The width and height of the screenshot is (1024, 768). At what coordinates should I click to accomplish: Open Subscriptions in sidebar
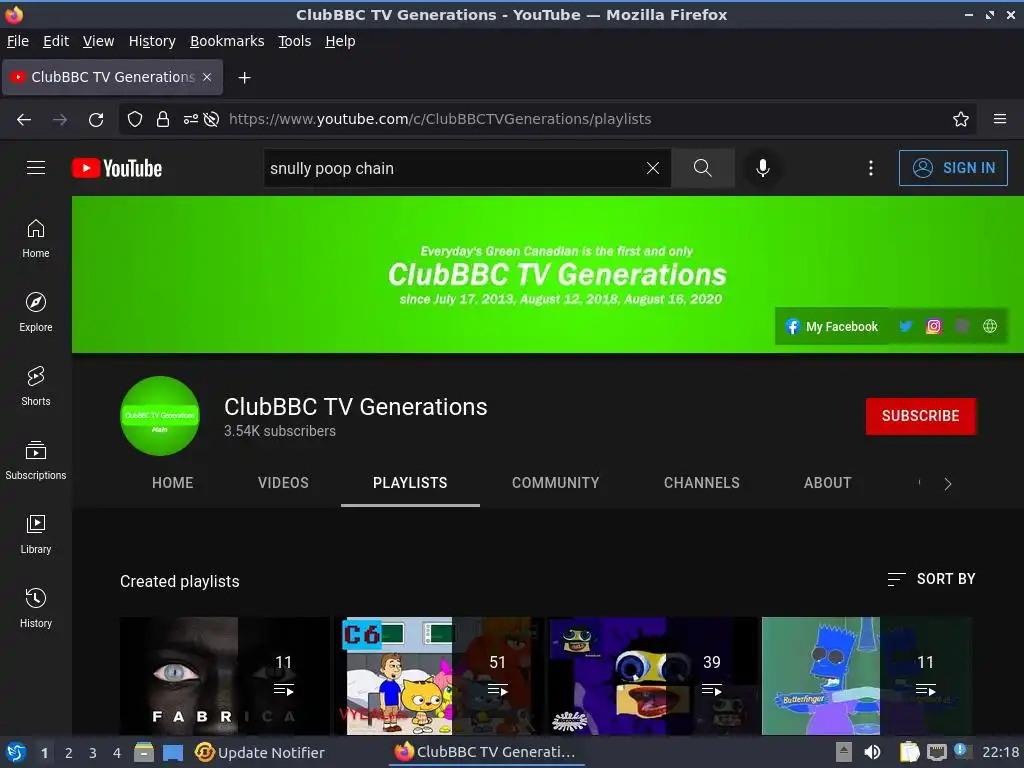(36, 460)
